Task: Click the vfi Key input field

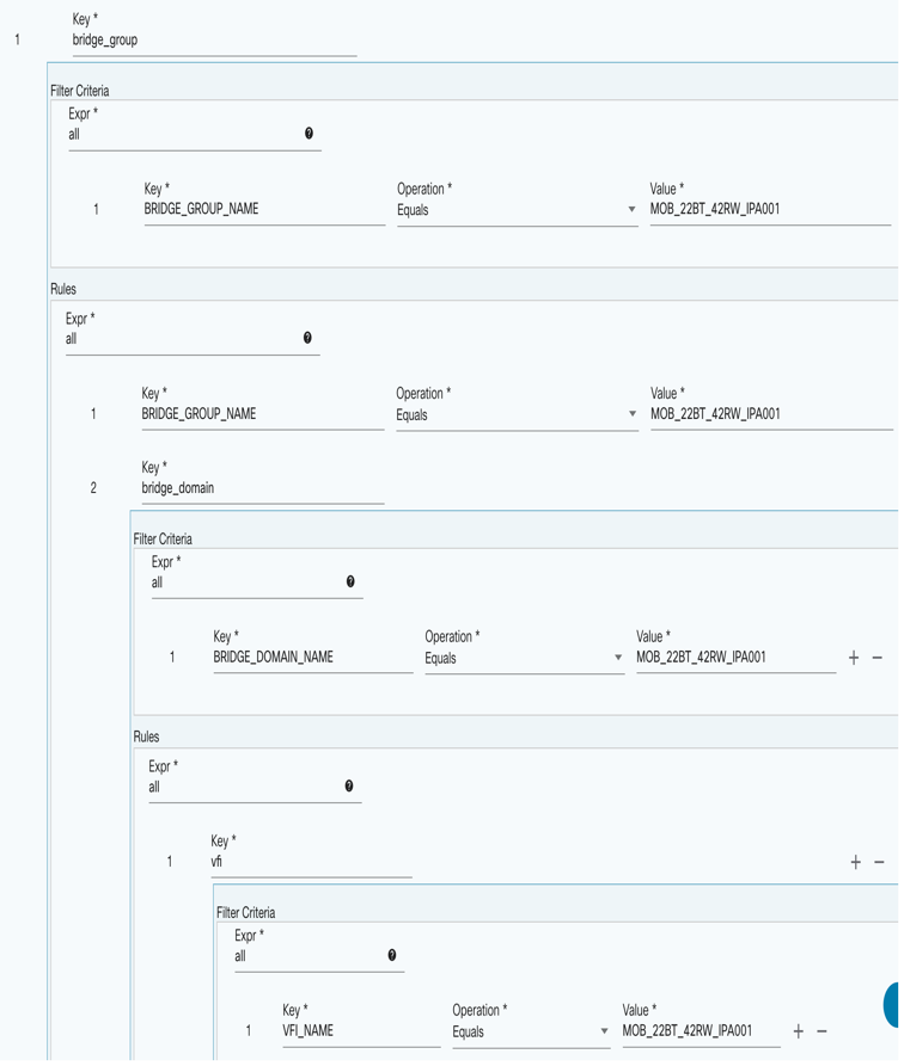Action: click(x=310, y=862)
